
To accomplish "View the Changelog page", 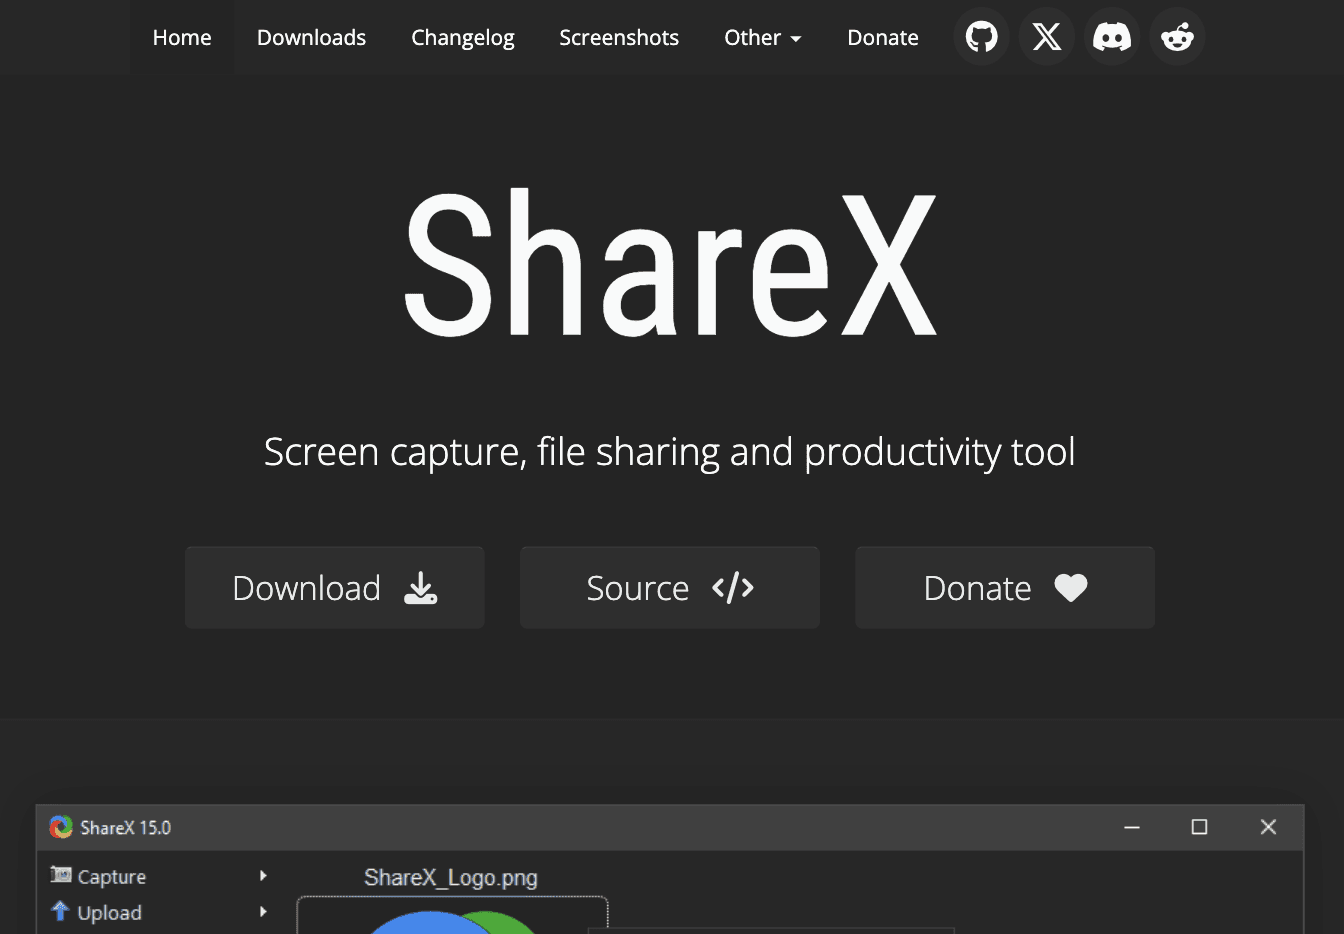I will pos(462,37).
